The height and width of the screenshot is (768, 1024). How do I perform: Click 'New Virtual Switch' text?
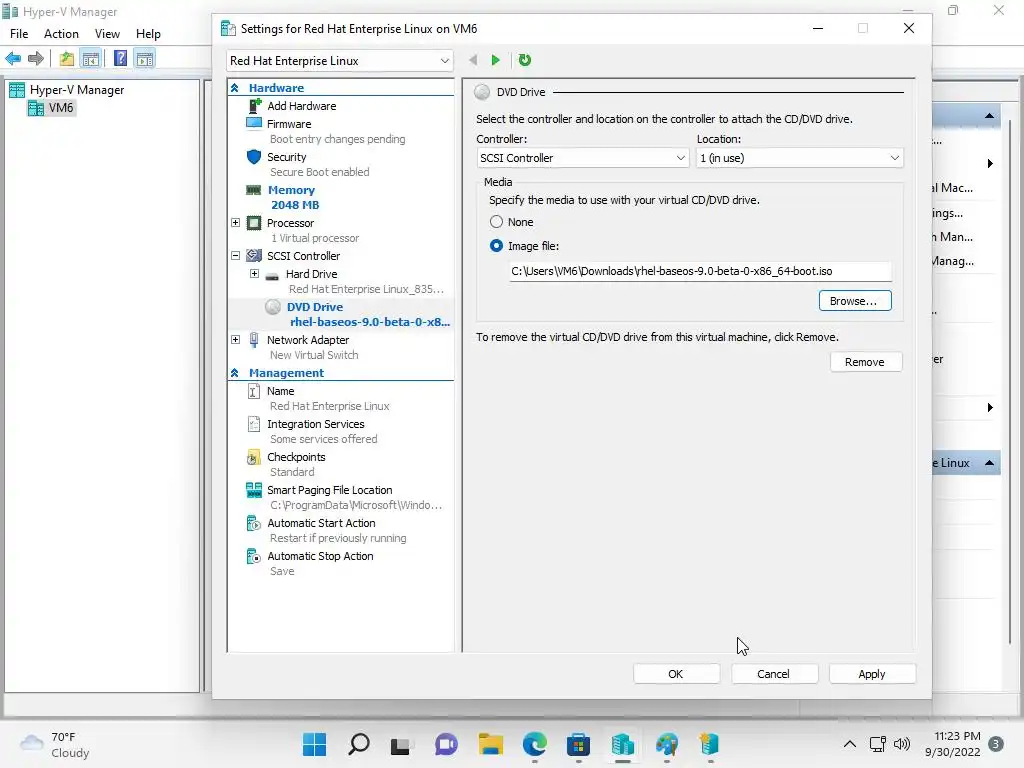[x=314, y=355]
